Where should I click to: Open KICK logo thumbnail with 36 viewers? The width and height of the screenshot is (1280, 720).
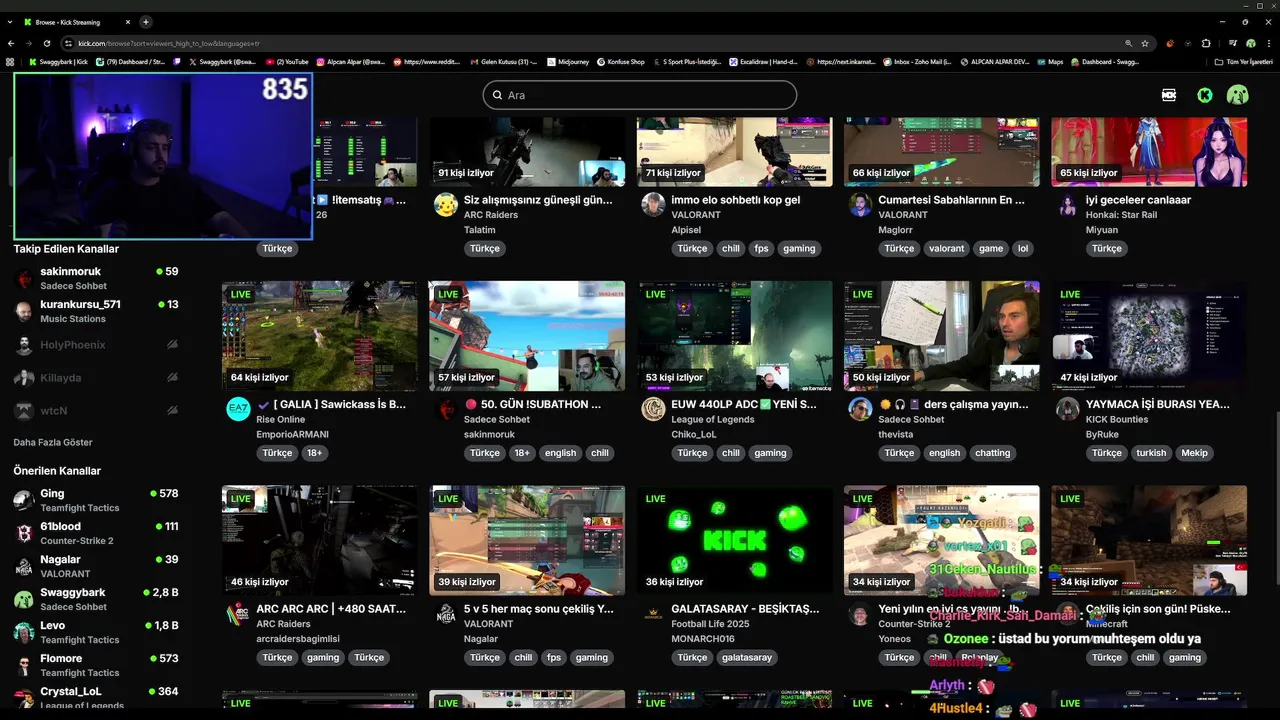[735, 540]
